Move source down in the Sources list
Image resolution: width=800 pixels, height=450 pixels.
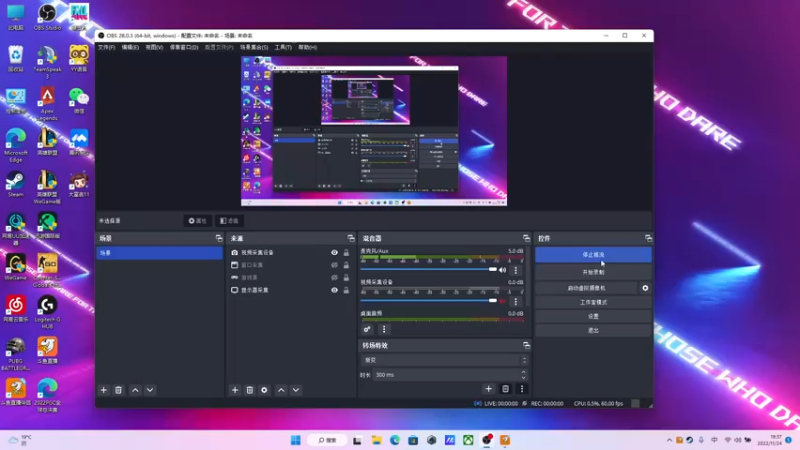pos(296,390)
